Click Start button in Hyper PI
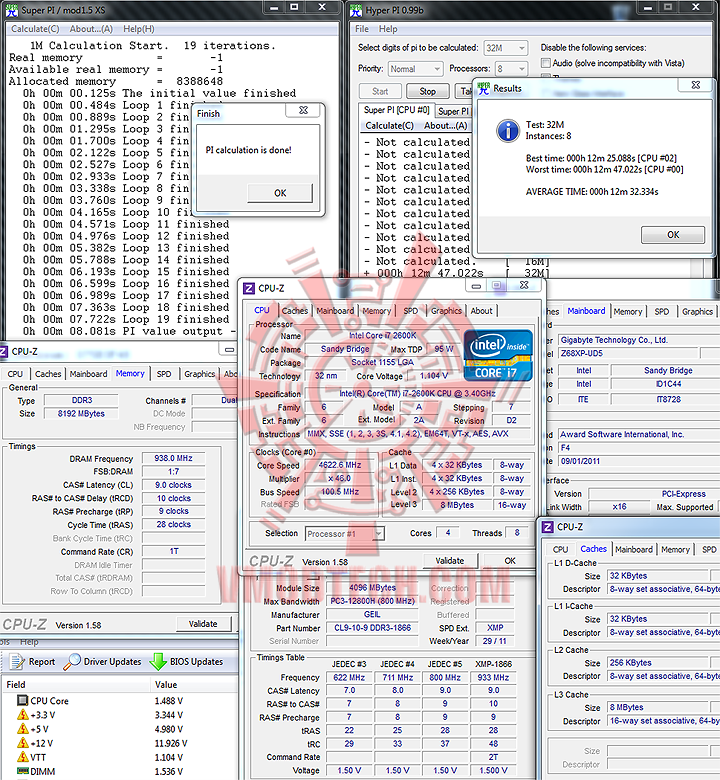 (x=380, y=92)
